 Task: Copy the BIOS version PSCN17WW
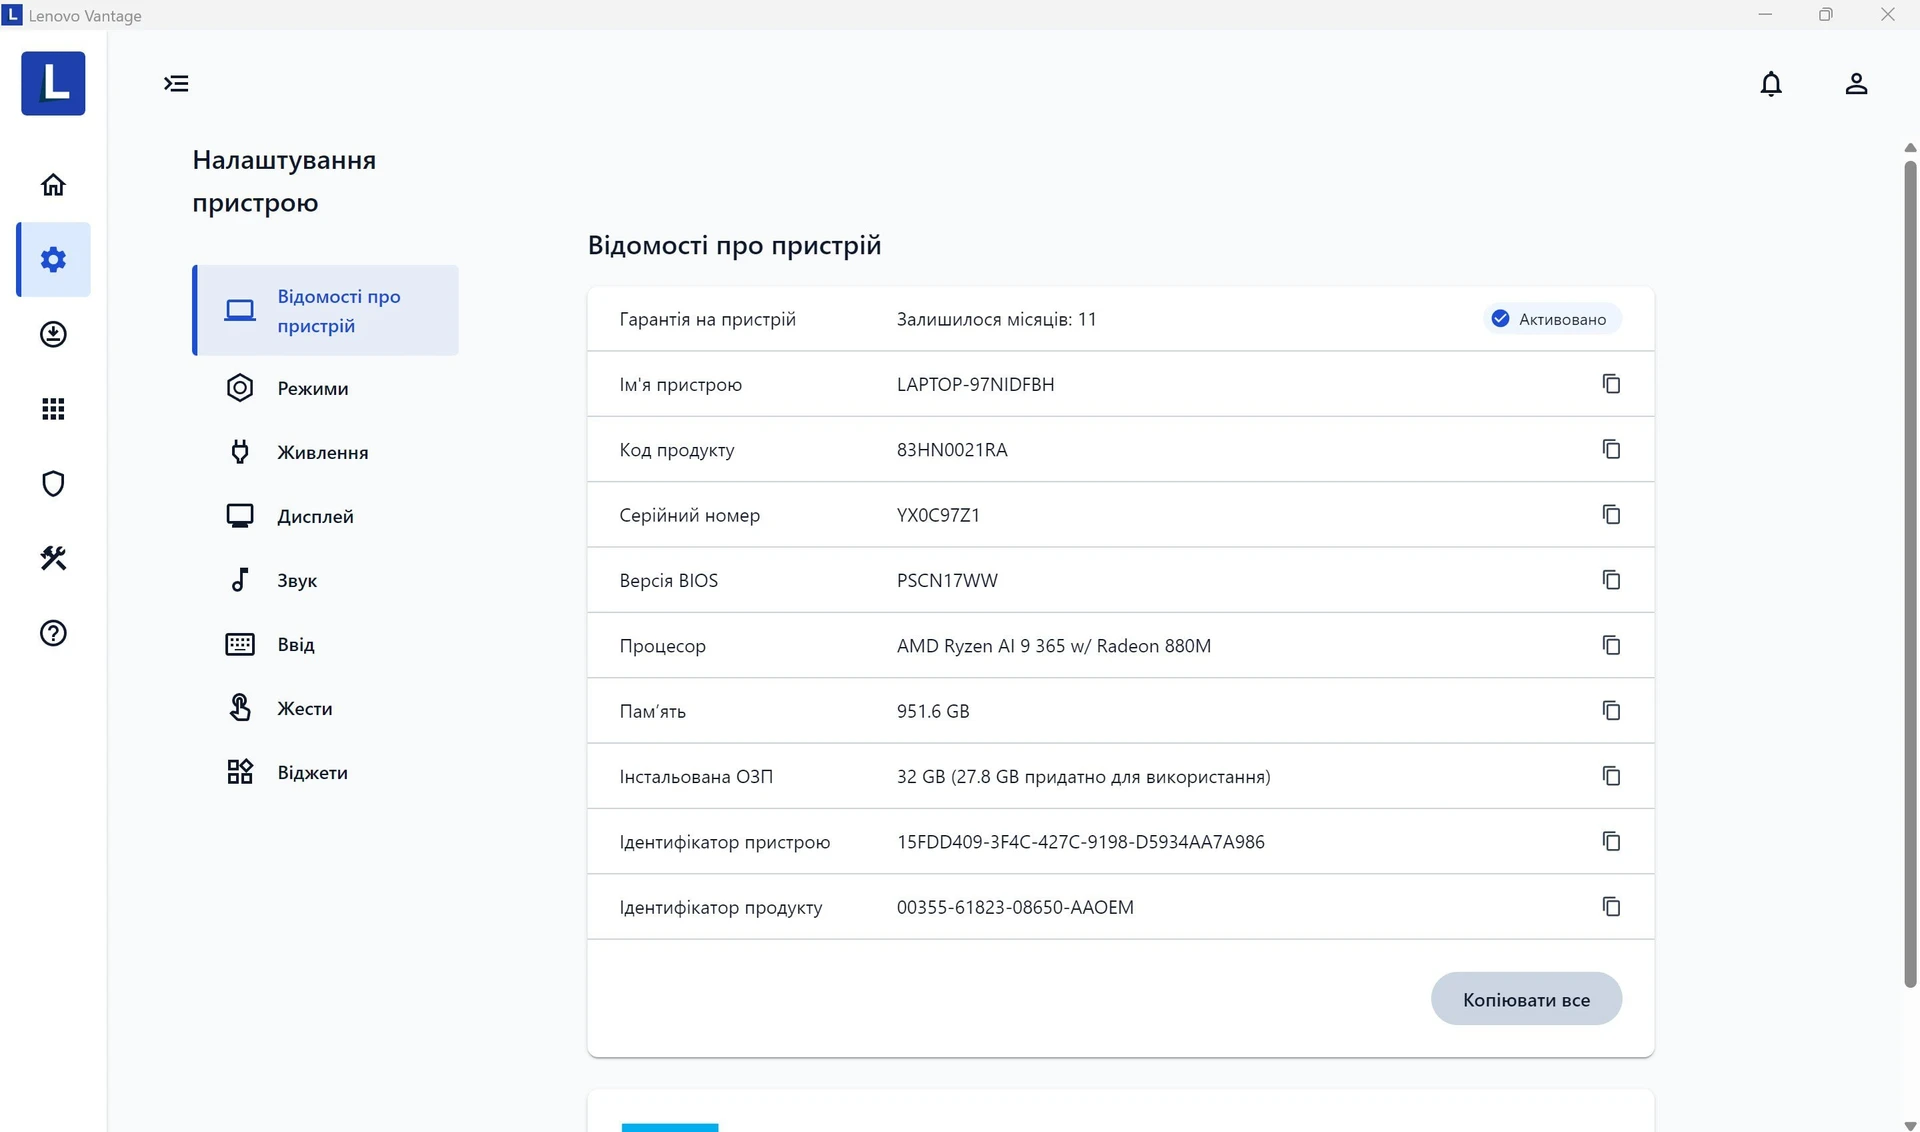(1611, 580)
